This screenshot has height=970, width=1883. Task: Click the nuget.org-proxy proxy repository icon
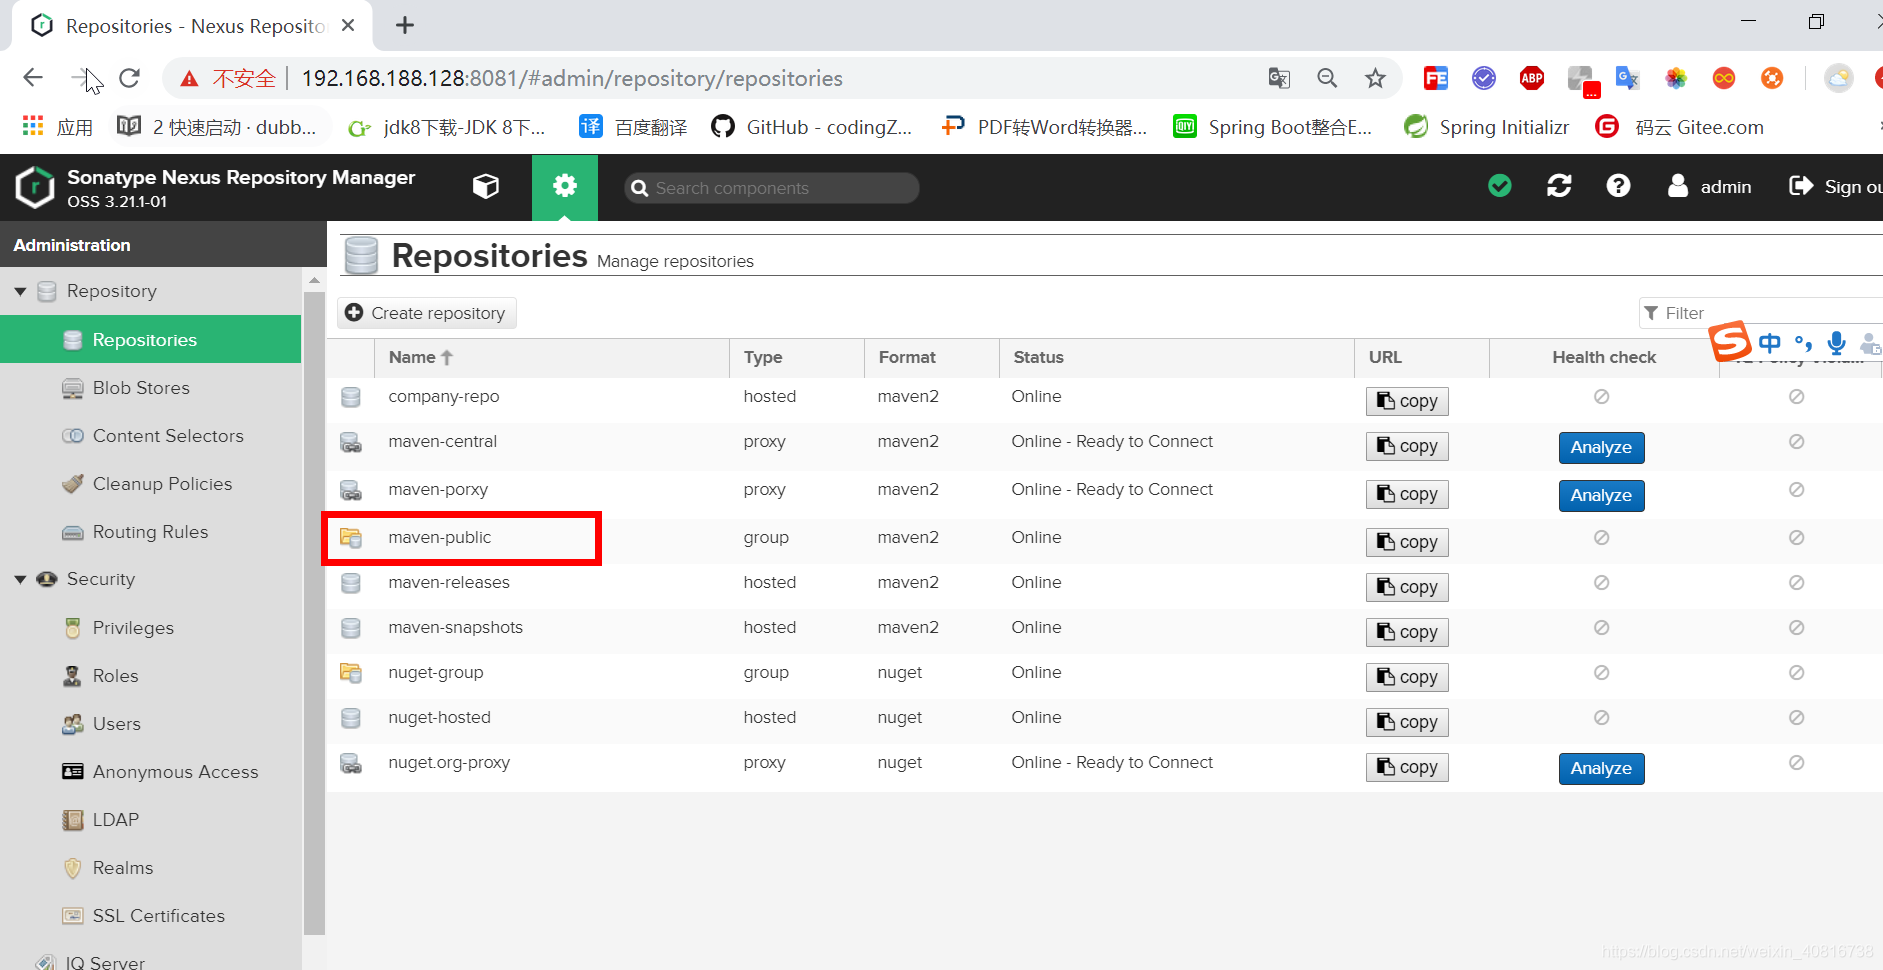coord(351,763)
